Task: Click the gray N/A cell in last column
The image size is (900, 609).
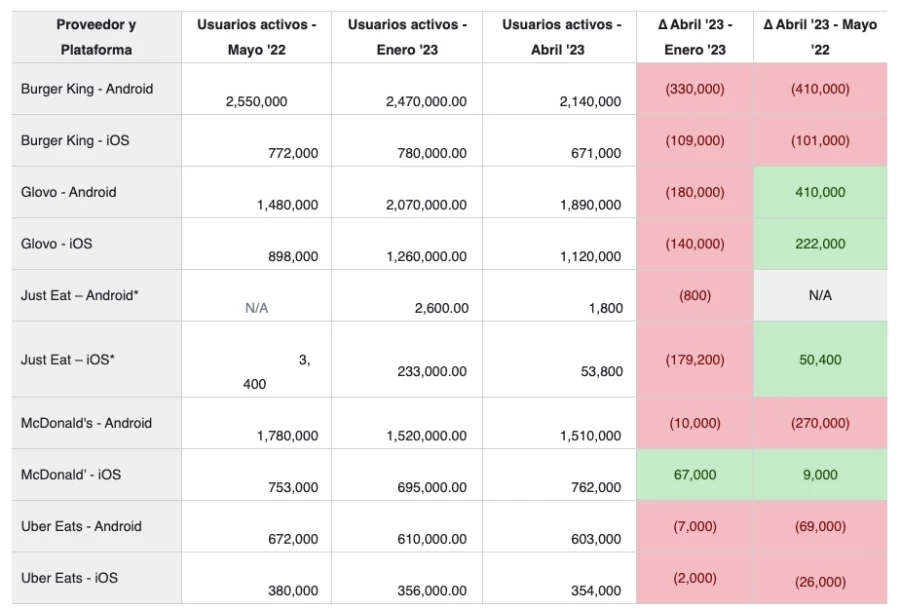Action: pos(820,296)
